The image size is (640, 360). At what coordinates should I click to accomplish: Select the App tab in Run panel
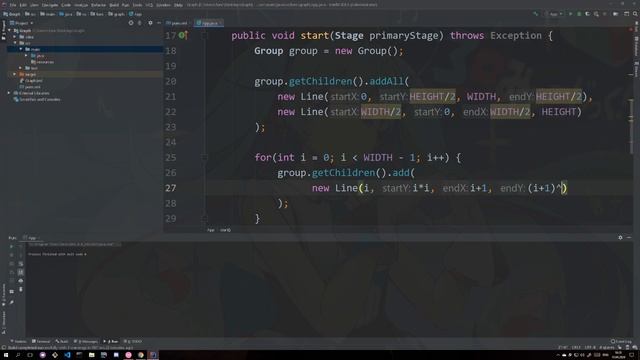[x=31, y=238]
